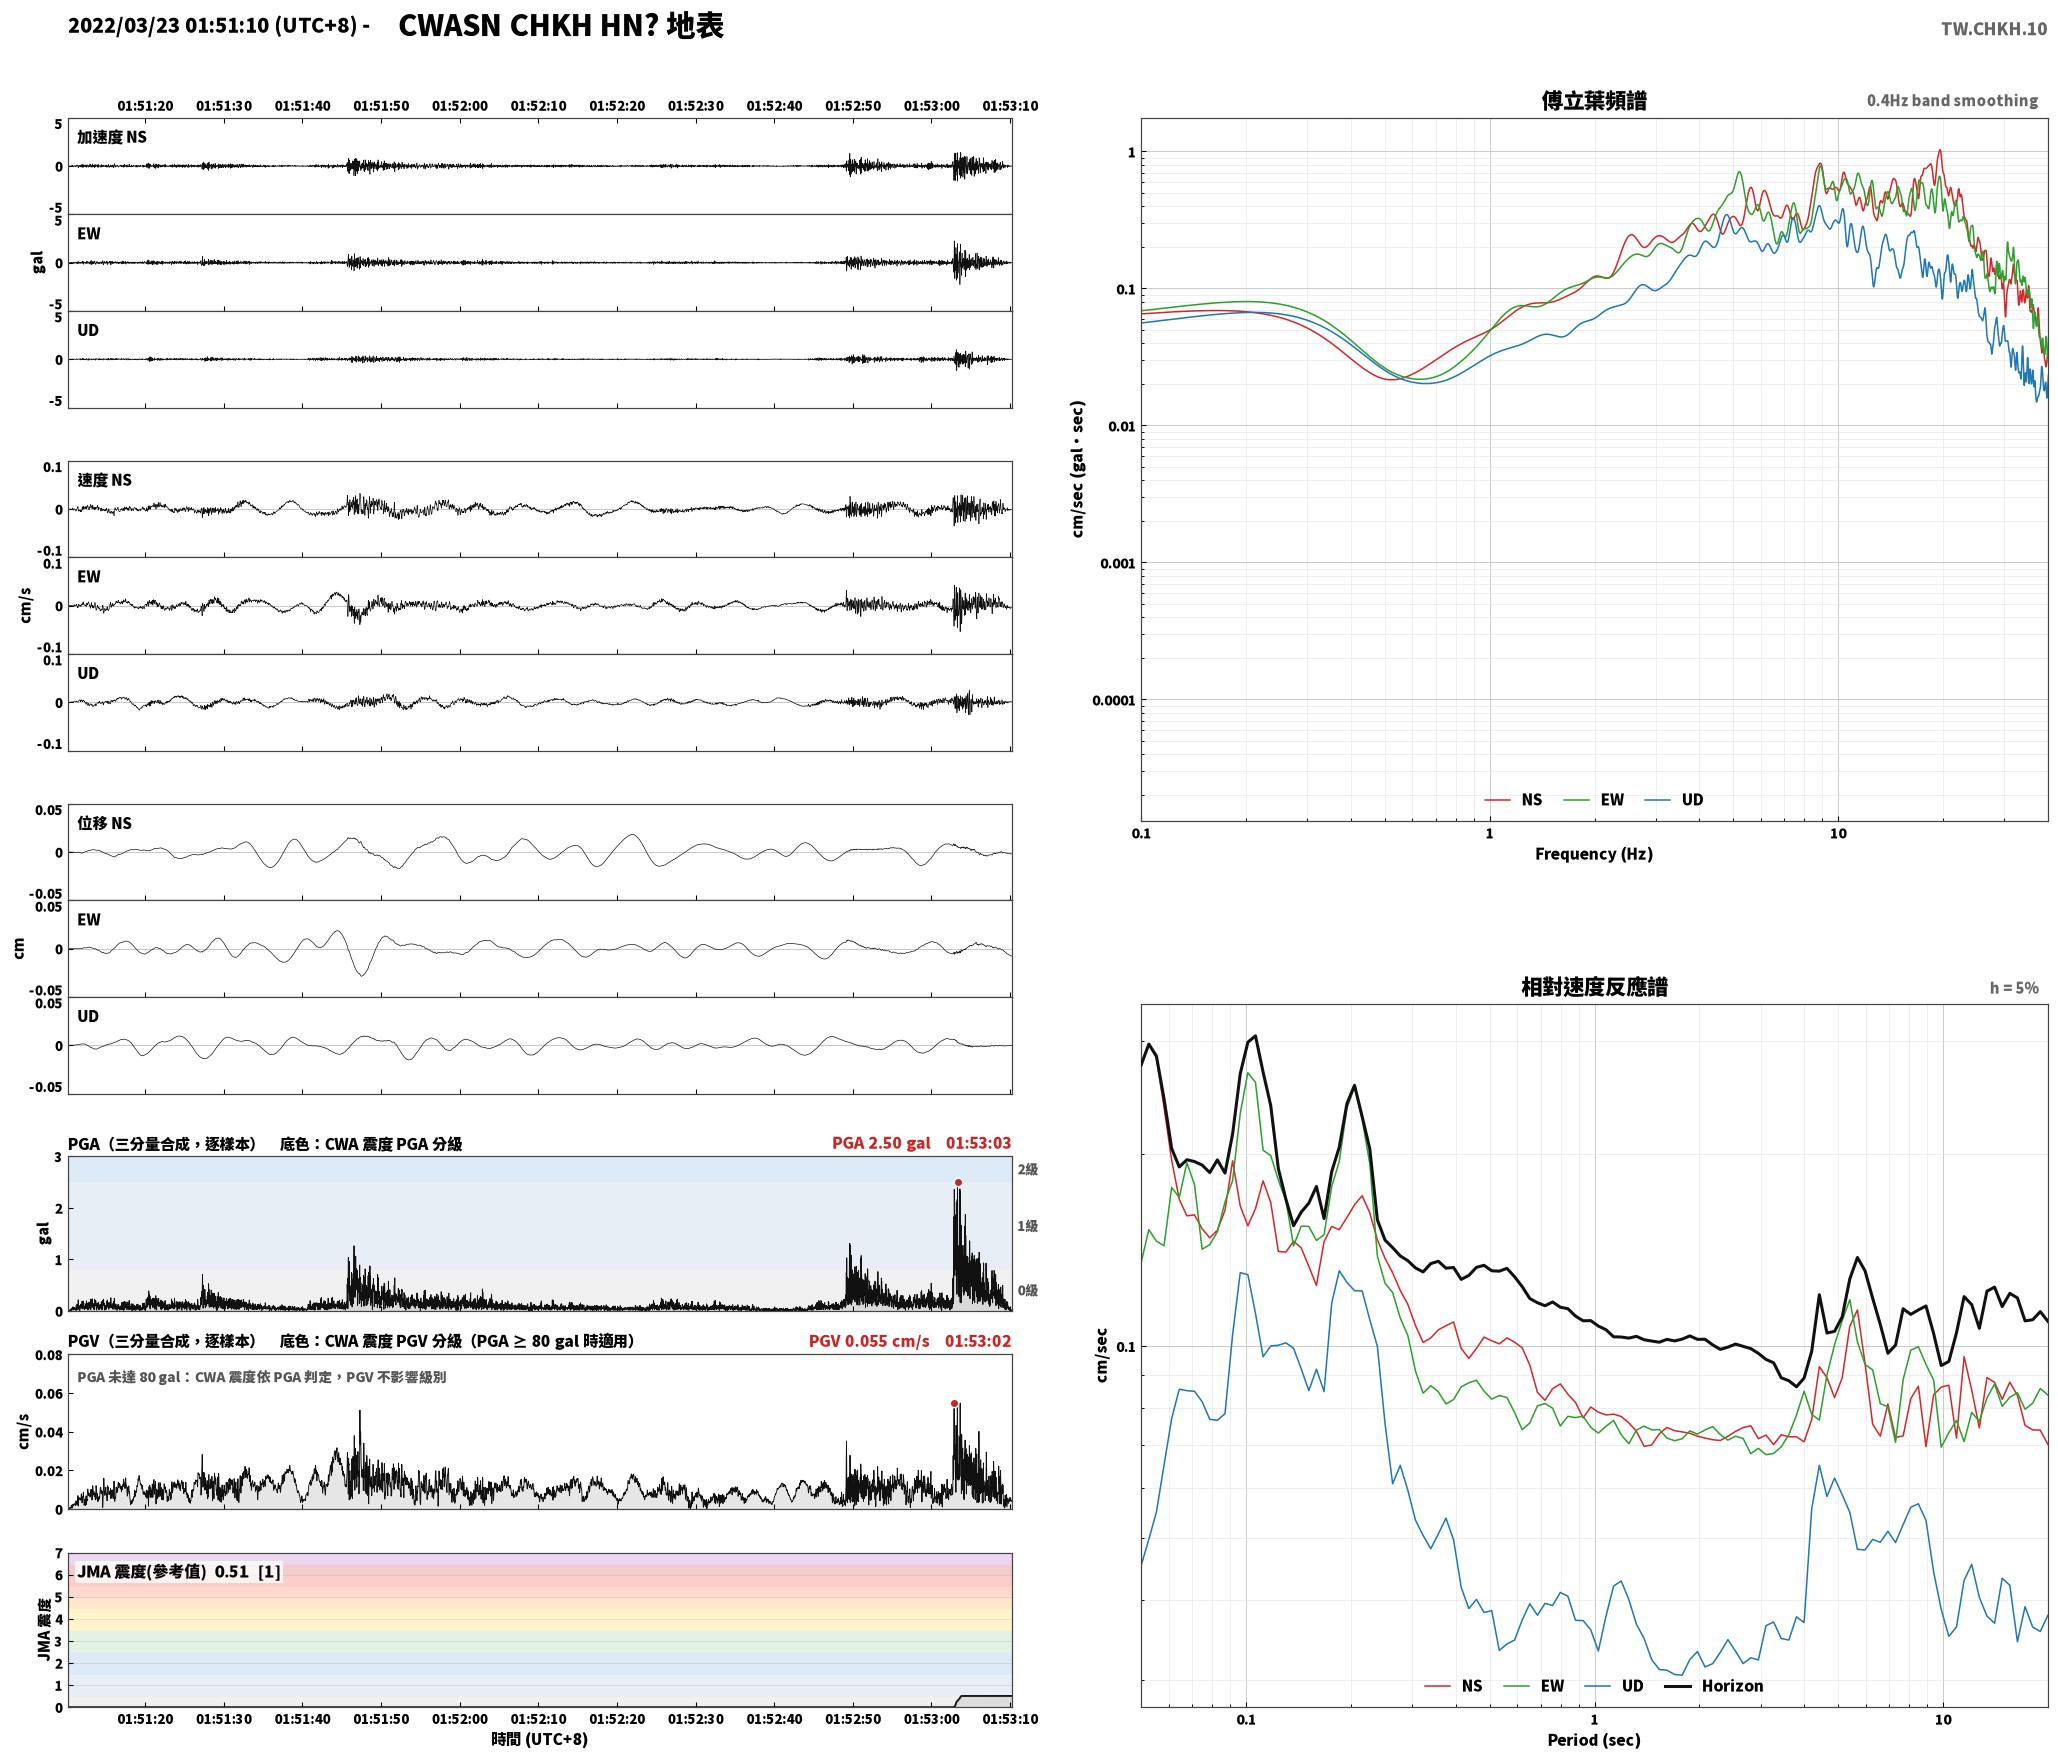The image size is (2058, 1760).
Task: Click the PGA 2.50 gal red readout
Action: pos(880,1143)
